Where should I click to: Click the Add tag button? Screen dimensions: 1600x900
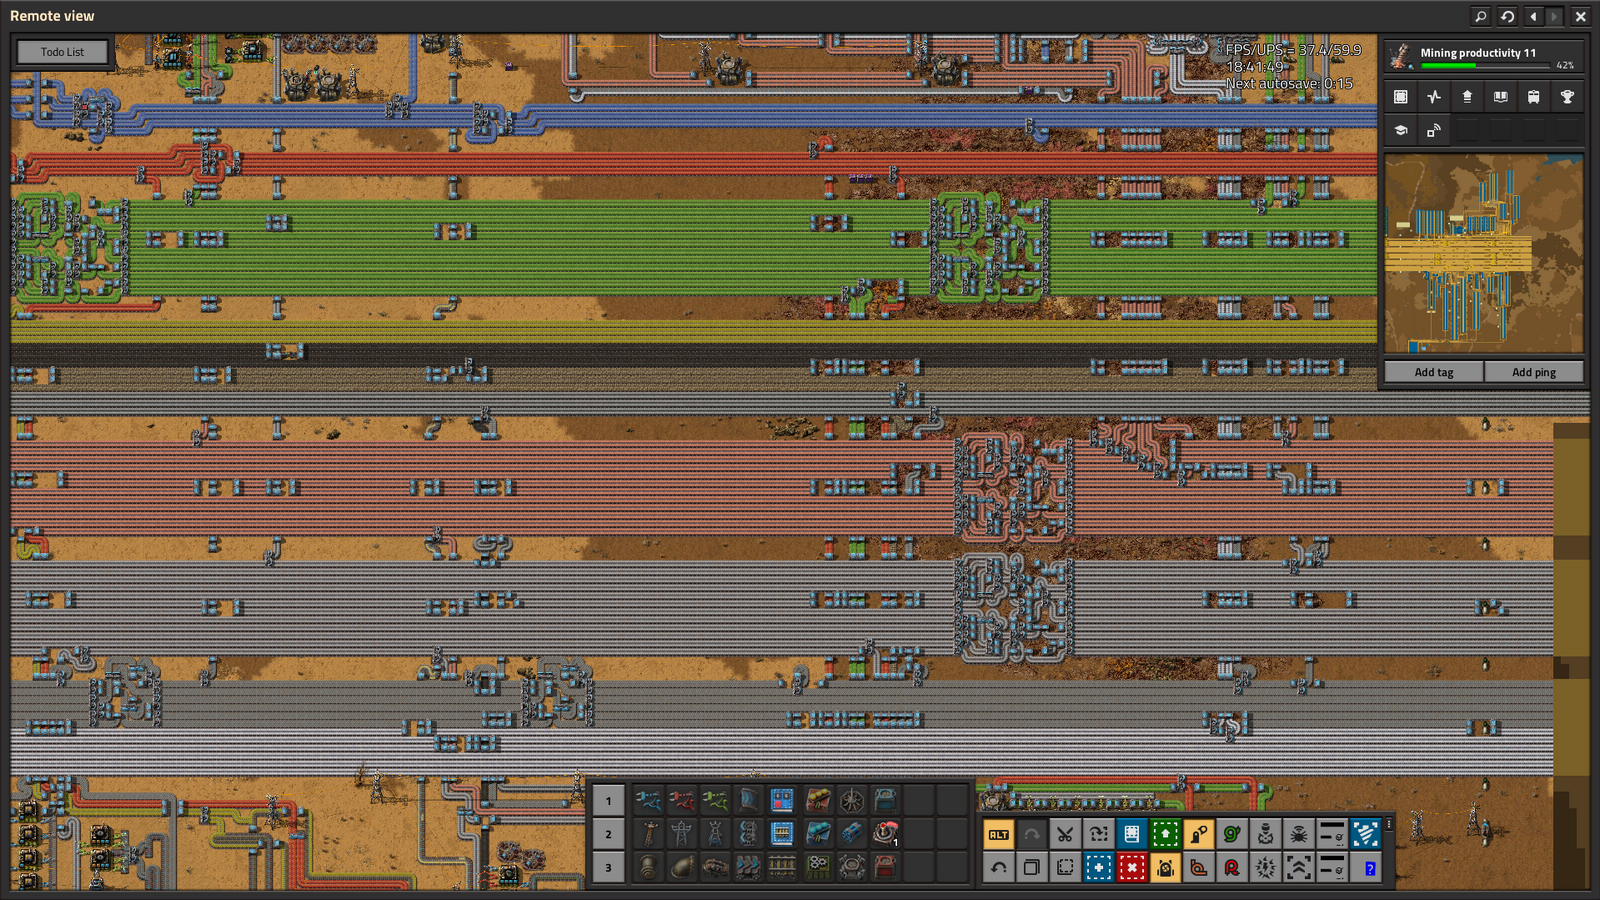point(1433,372)
